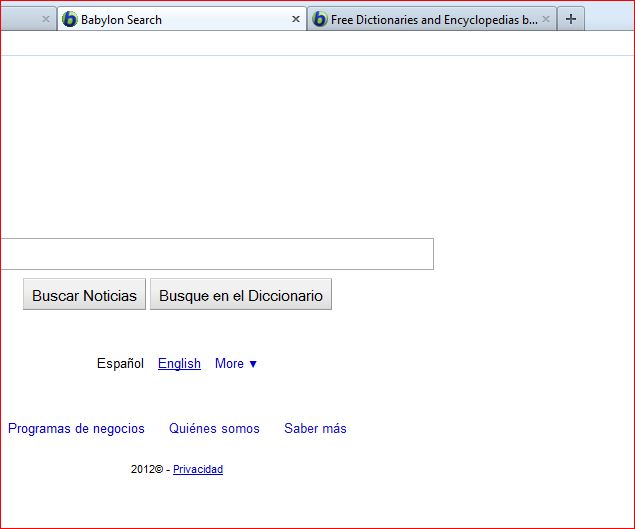Open the Free Dictionaries and Encyclopedias tab
Screen dimensions: 635x529
coord(431,19)
